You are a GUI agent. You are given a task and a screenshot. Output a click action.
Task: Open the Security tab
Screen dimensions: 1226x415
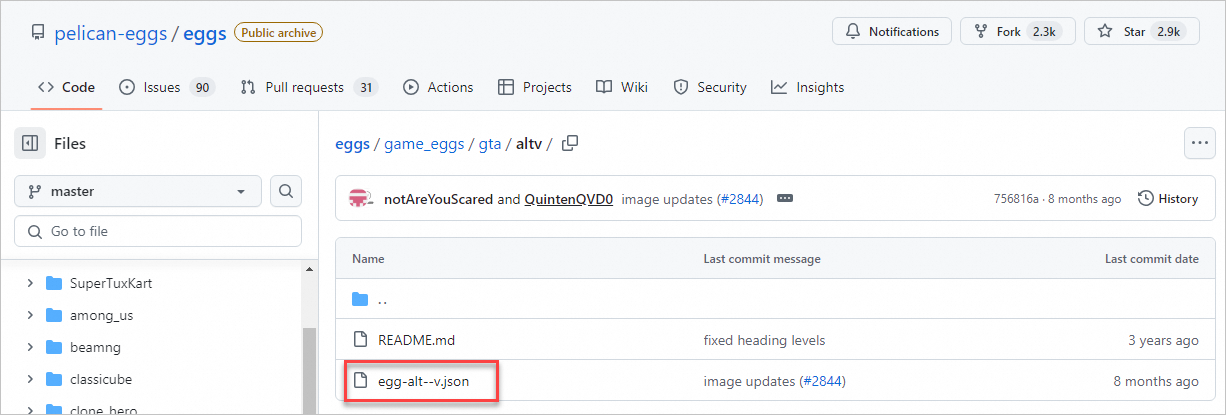pyautogui.click(x=710, y=87)
